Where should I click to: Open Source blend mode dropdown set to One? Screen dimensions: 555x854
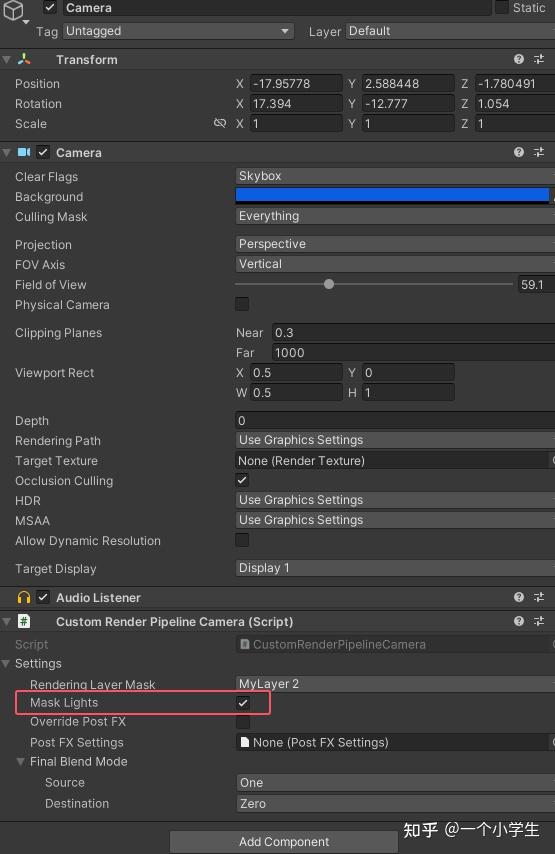(x=395, y=783)
